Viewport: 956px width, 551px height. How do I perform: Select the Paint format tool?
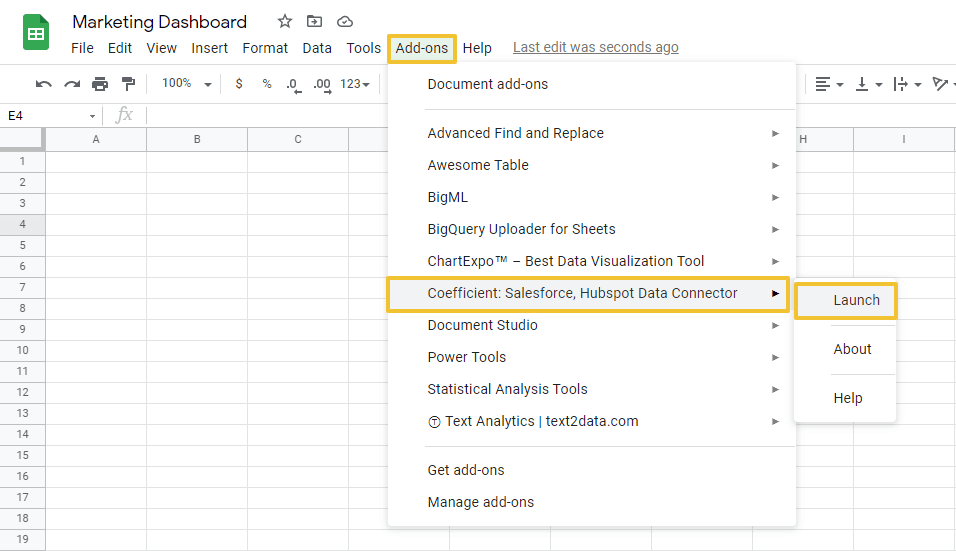(x=128, y=84)
